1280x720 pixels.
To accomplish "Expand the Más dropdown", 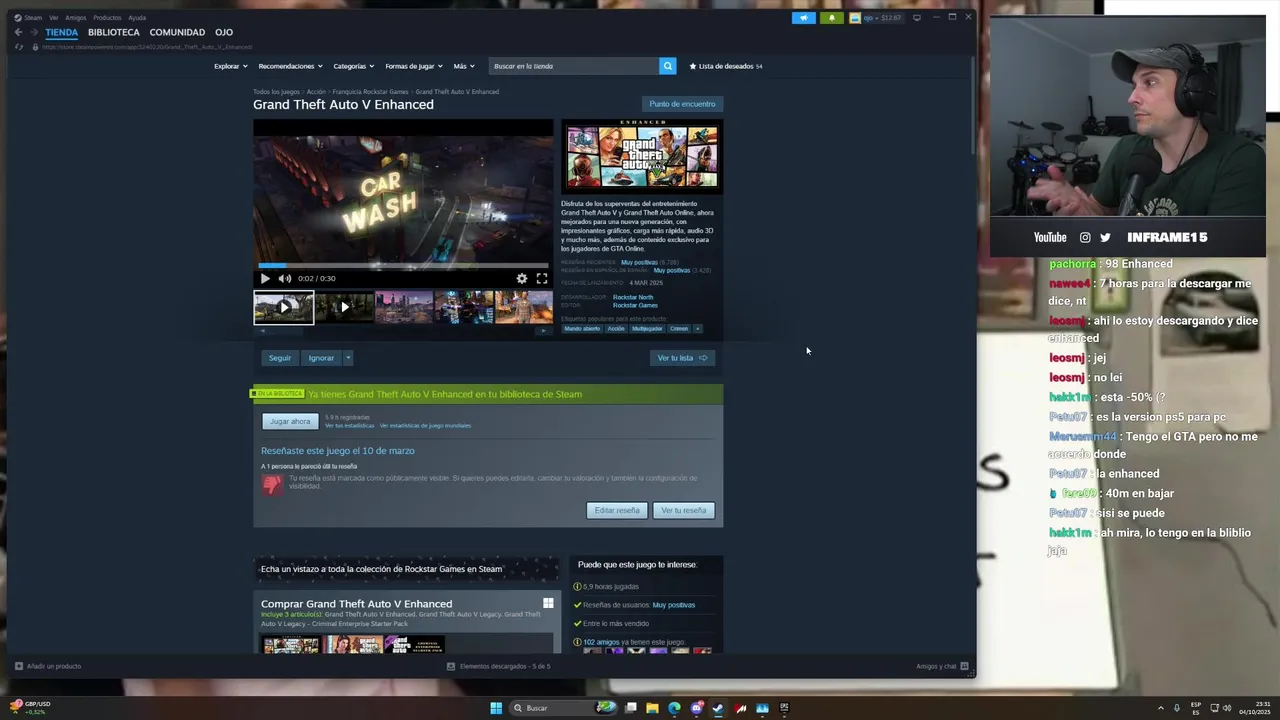I will click(463, 66).
